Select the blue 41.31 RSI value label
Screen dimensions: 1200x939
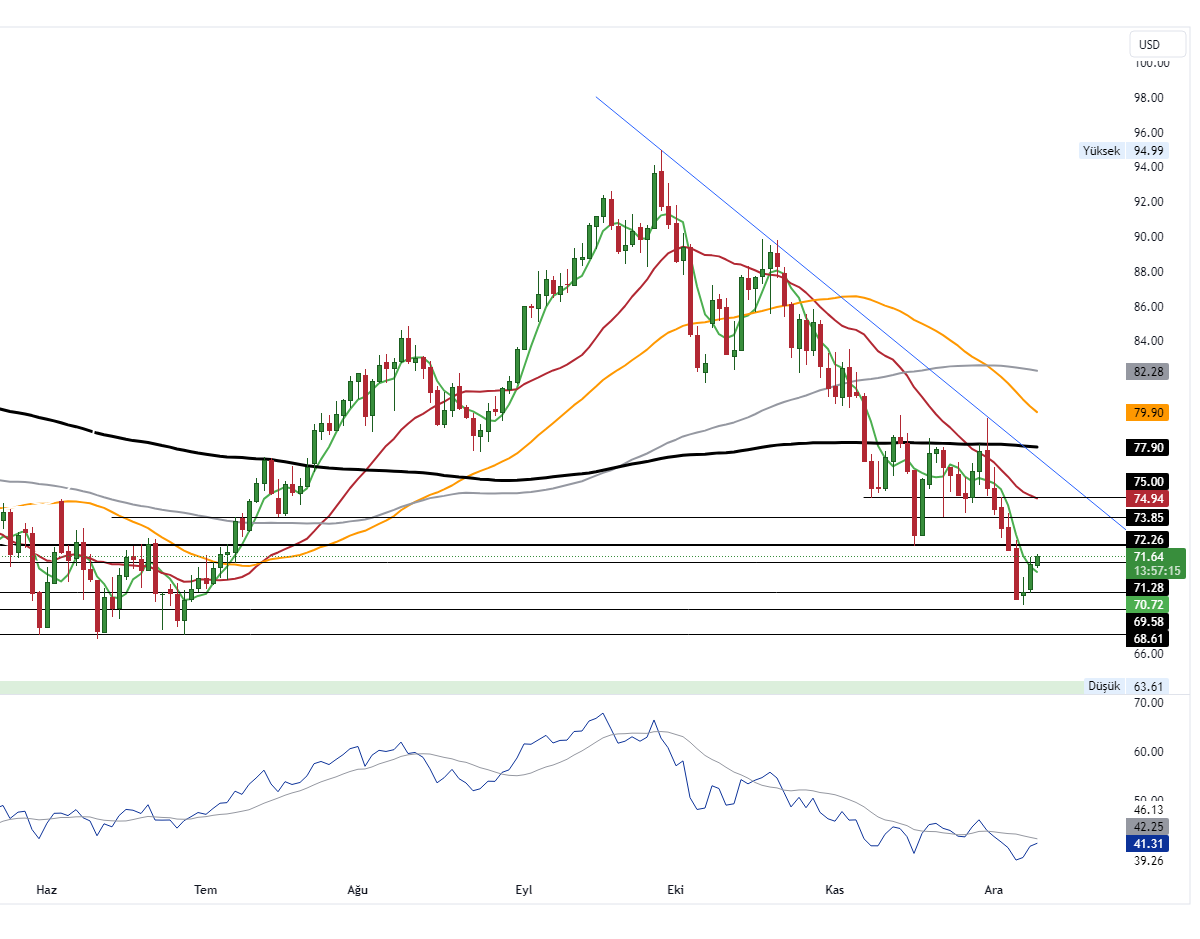(1146, 844)
